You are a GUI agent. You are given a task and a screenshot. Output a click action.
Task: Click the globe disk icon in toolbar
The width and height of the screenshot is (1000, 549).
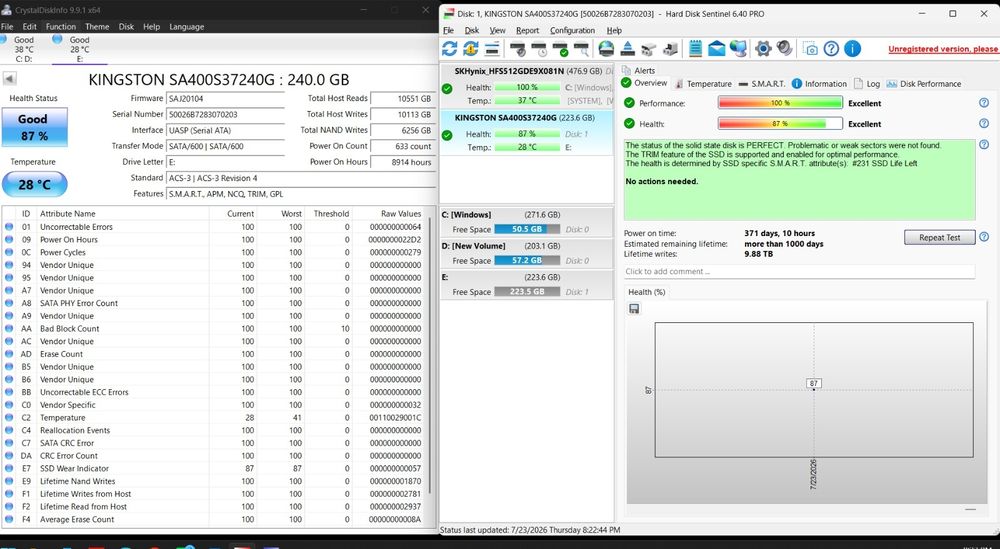[x=606, y=48]
